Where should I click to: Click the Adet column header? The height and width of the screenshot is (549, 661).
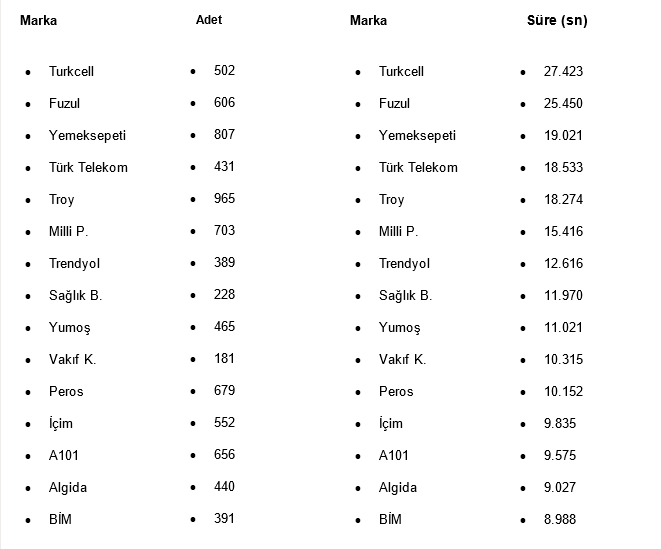coord(209,20)
